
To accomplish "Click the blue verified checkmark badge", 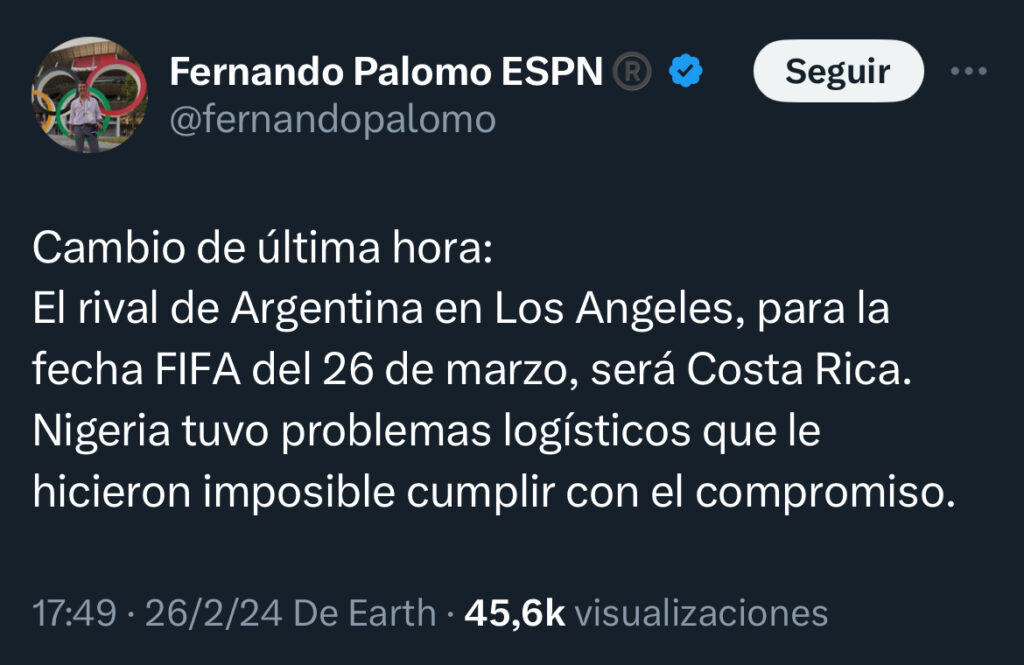I will point(685,71).
